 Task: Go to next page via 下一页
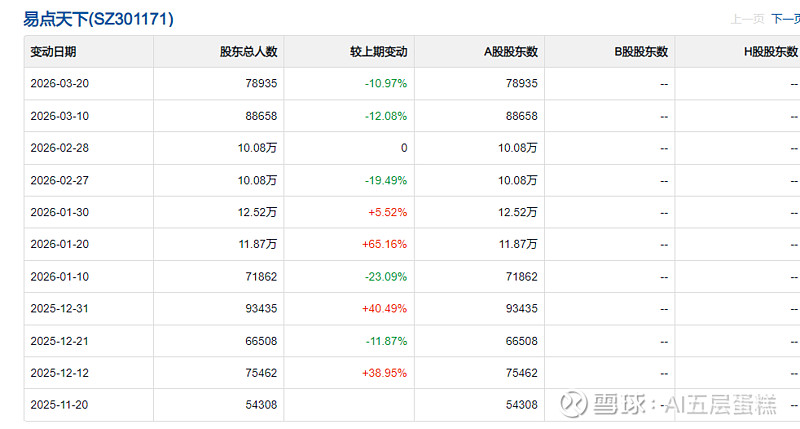(x=785, y=19)
